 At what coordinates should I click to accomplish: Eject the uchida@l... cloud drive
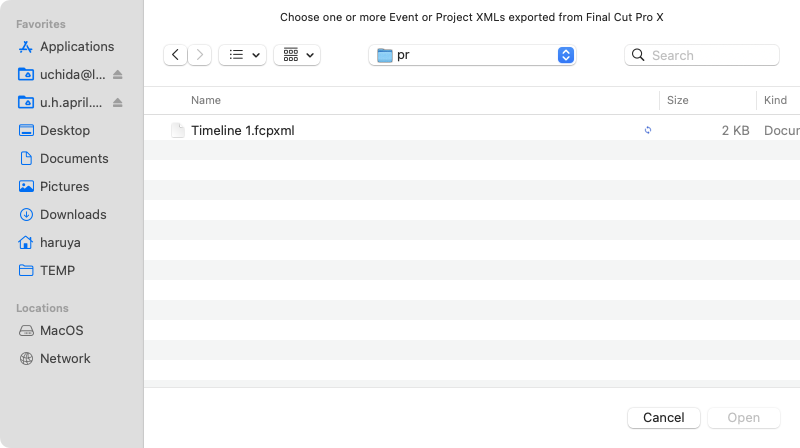[x=118, y=74]
